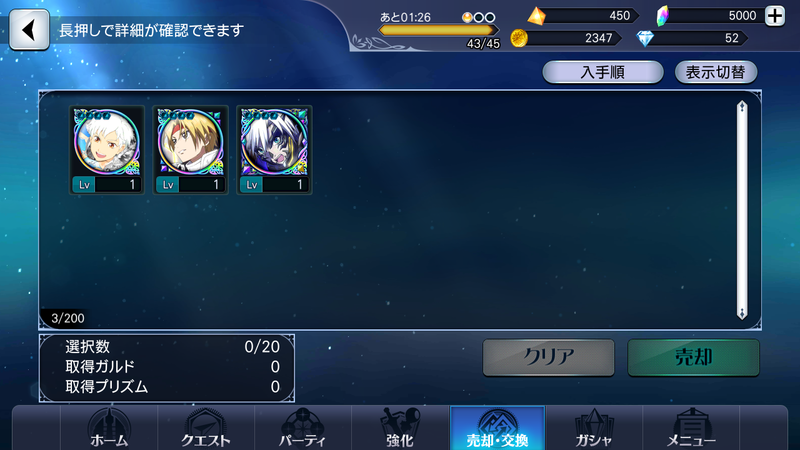Open the クエスト quest tab

pos(206,429)
